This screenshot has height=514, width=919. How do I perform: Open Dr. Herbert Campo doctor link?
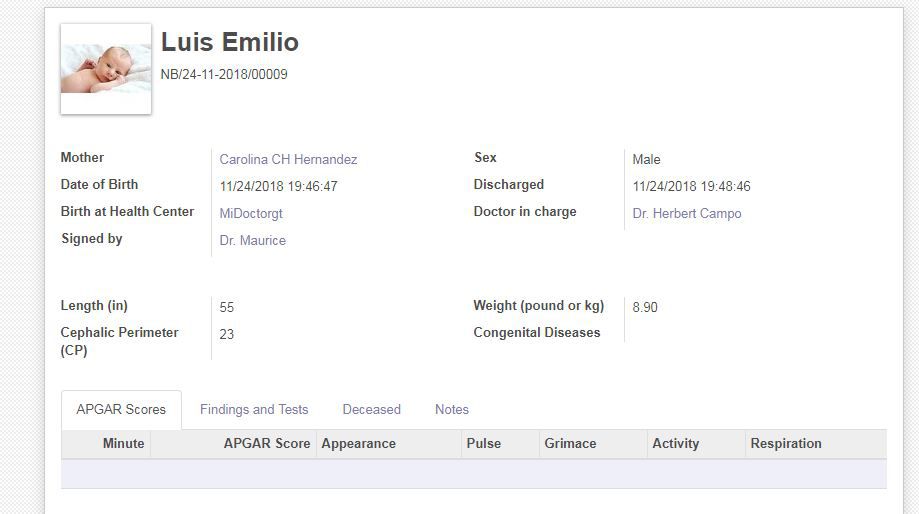tap(687, 214)
